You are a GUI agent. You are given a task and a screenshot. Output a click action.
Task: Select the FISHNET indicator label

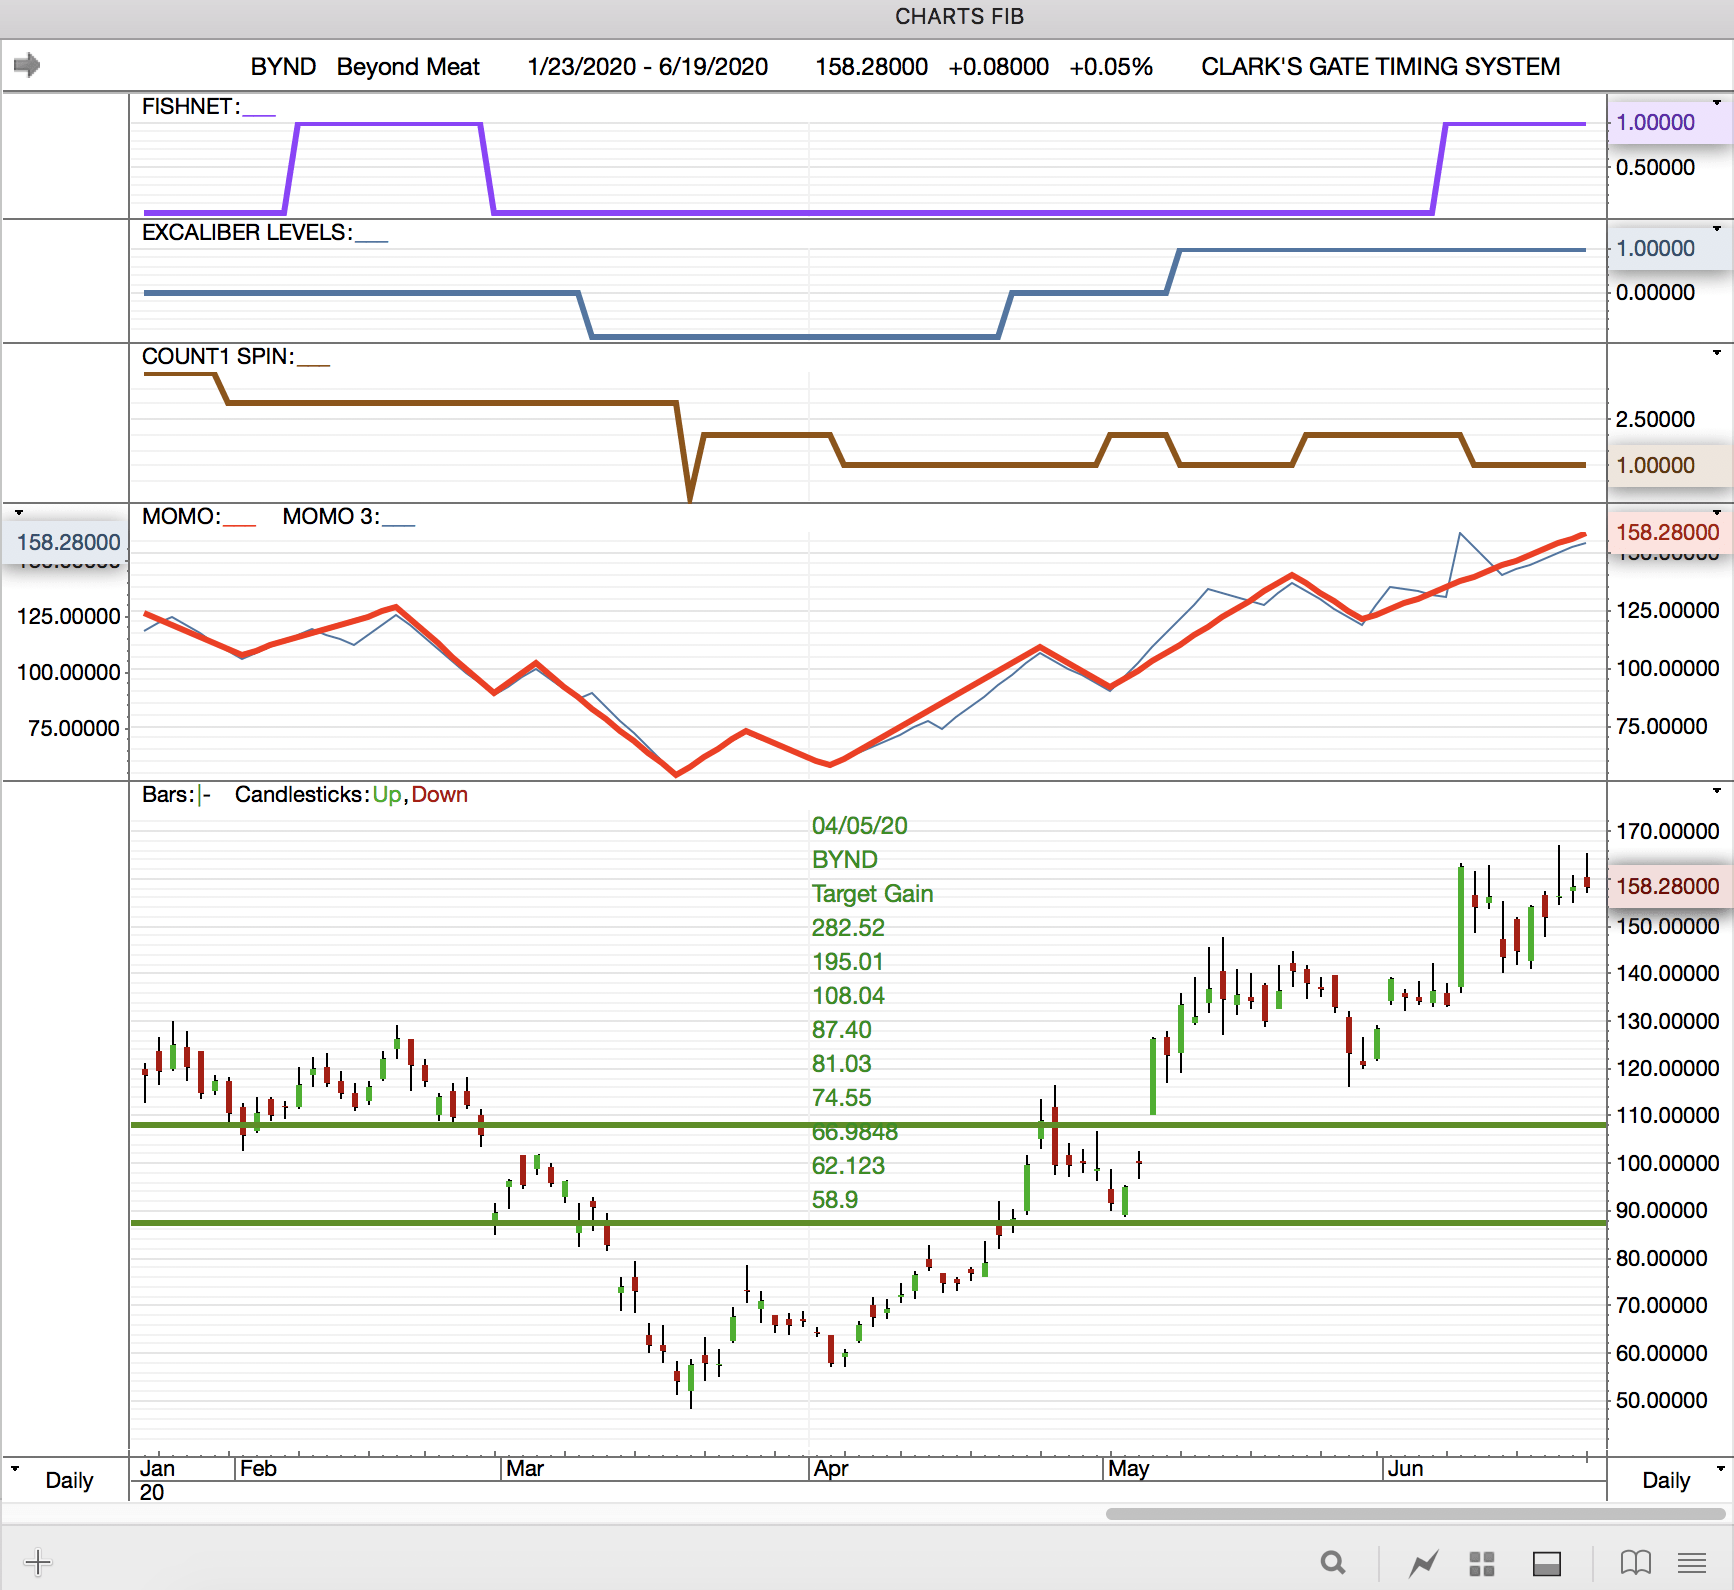[x=190, y=107]
